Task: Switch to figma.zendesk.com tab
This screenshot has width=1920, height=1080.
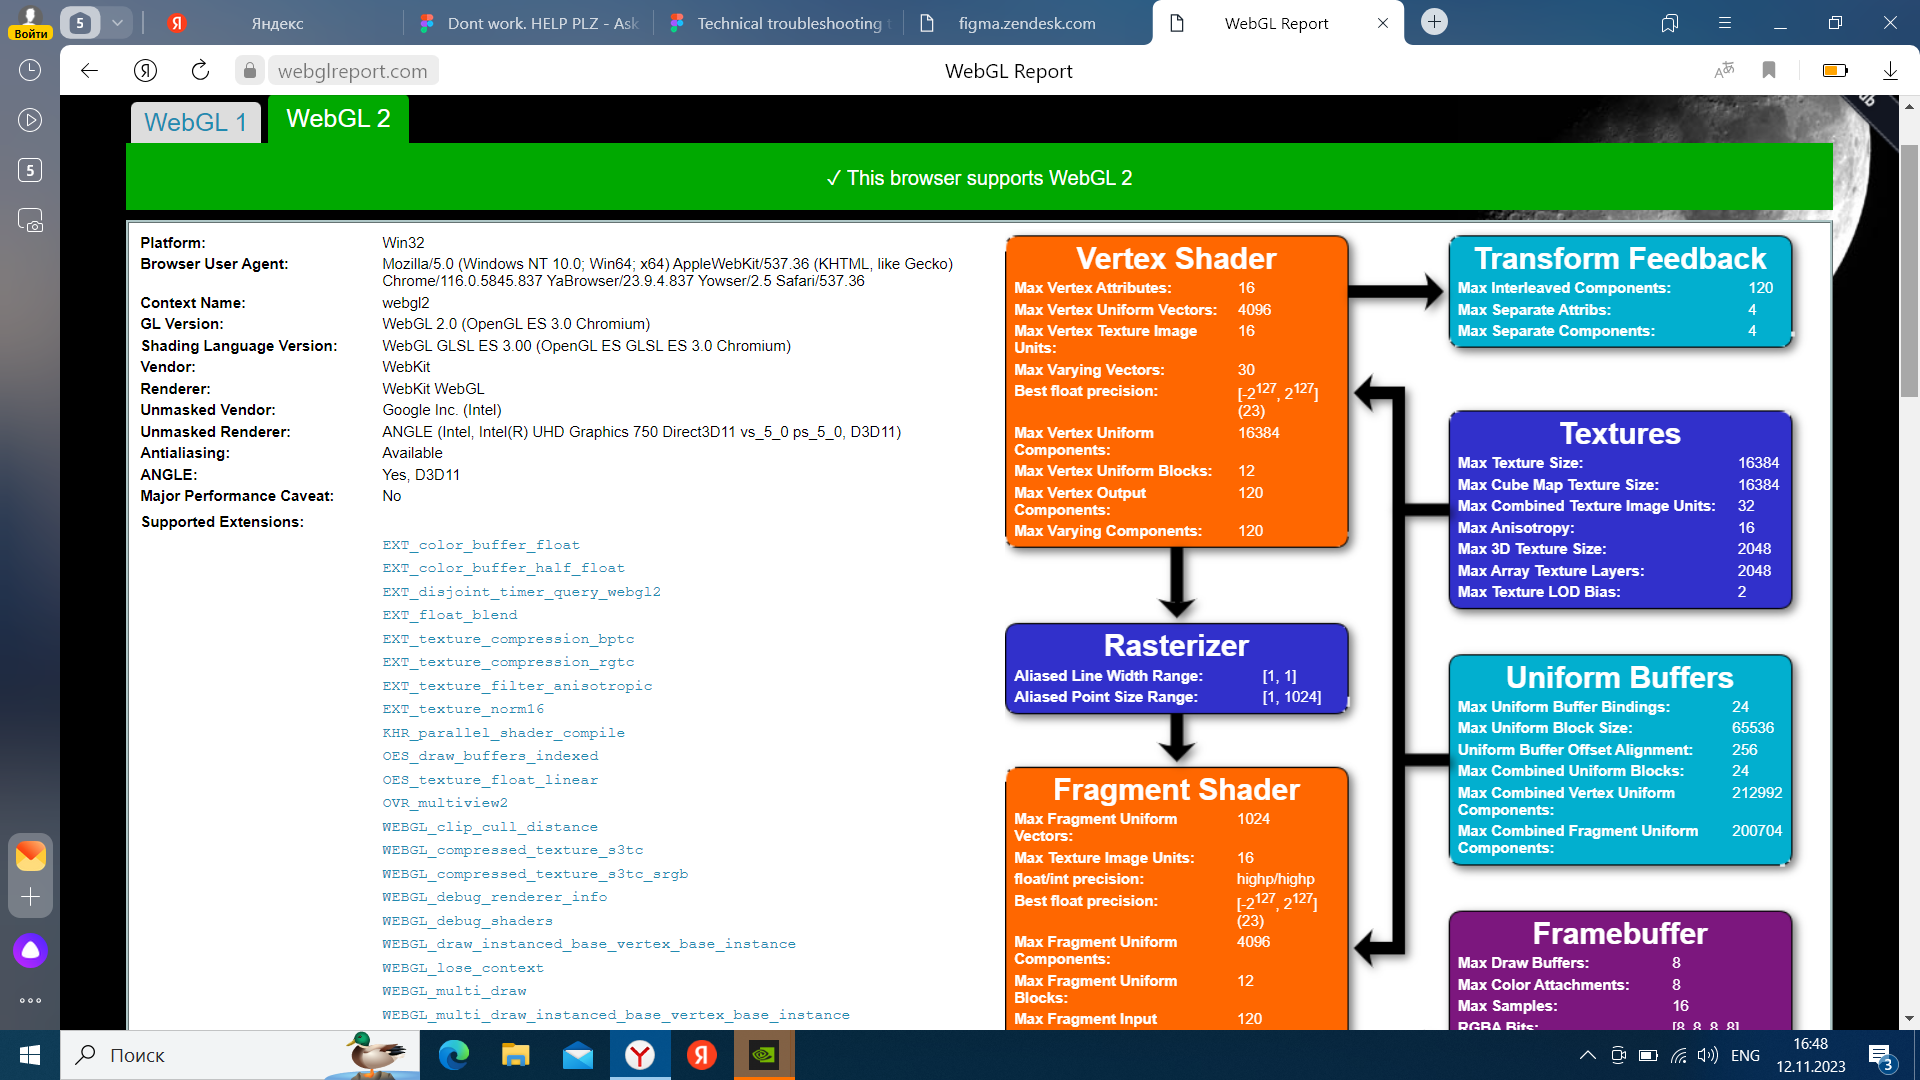Action: tap(1027, 23)
